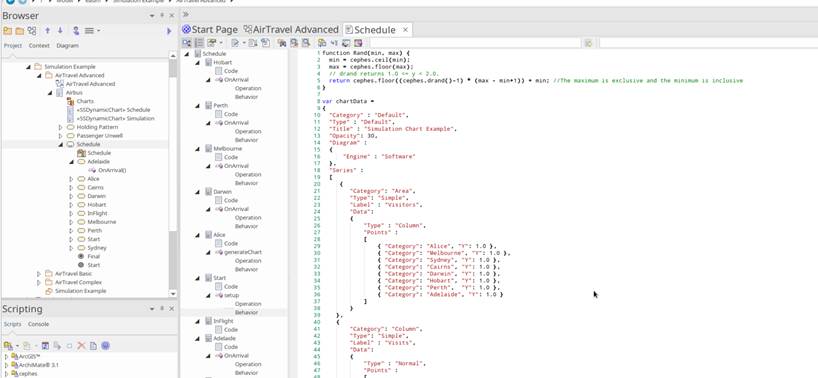Select the Behavior item under setup

(x=246, y=312)
